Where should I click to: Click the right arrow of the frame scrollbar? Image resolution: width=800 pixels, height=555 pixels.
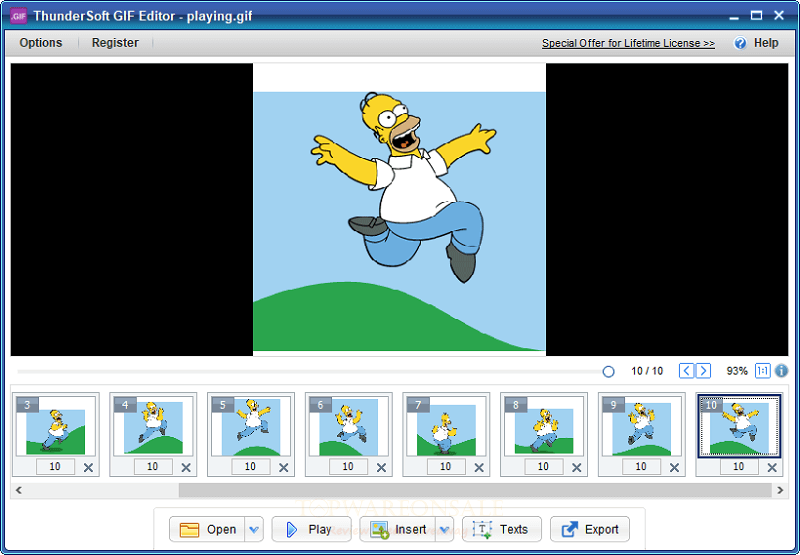(780, 490)
